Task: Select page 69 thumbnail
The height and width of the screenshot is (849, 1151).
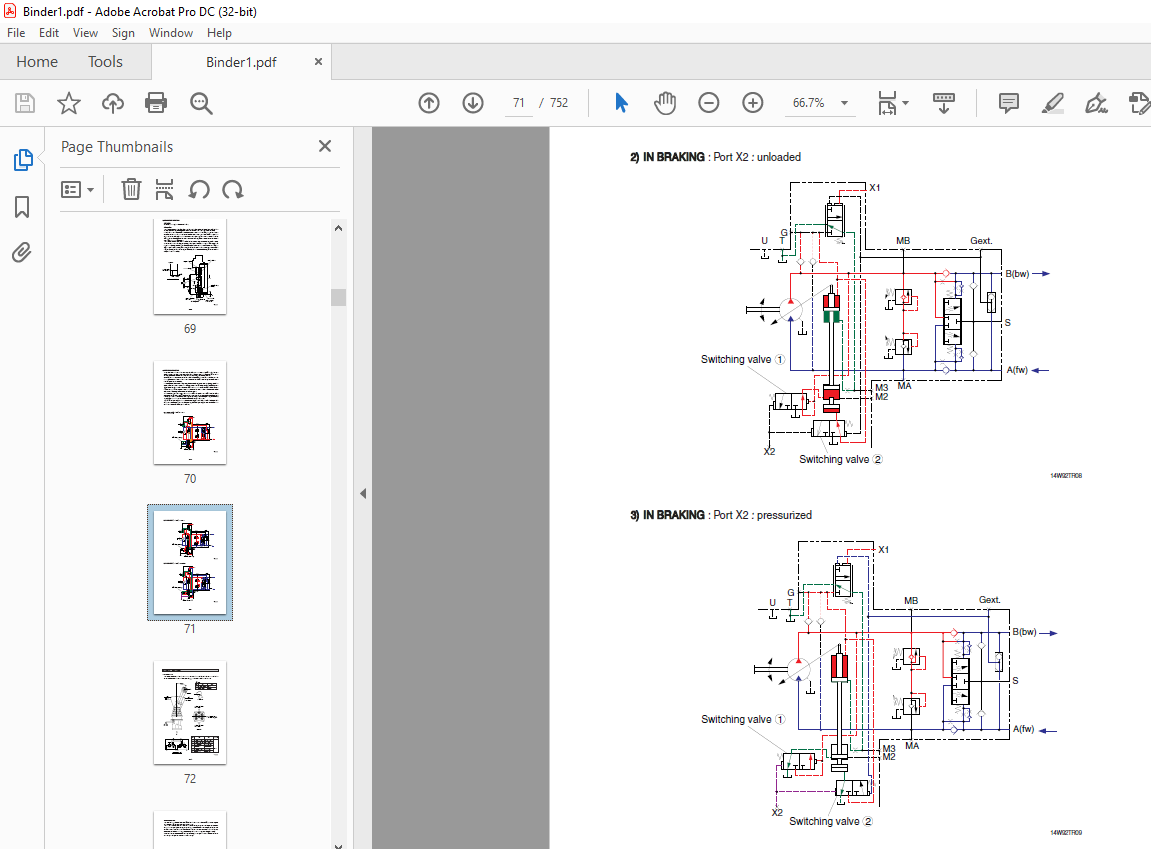Action: coord(190,266)
